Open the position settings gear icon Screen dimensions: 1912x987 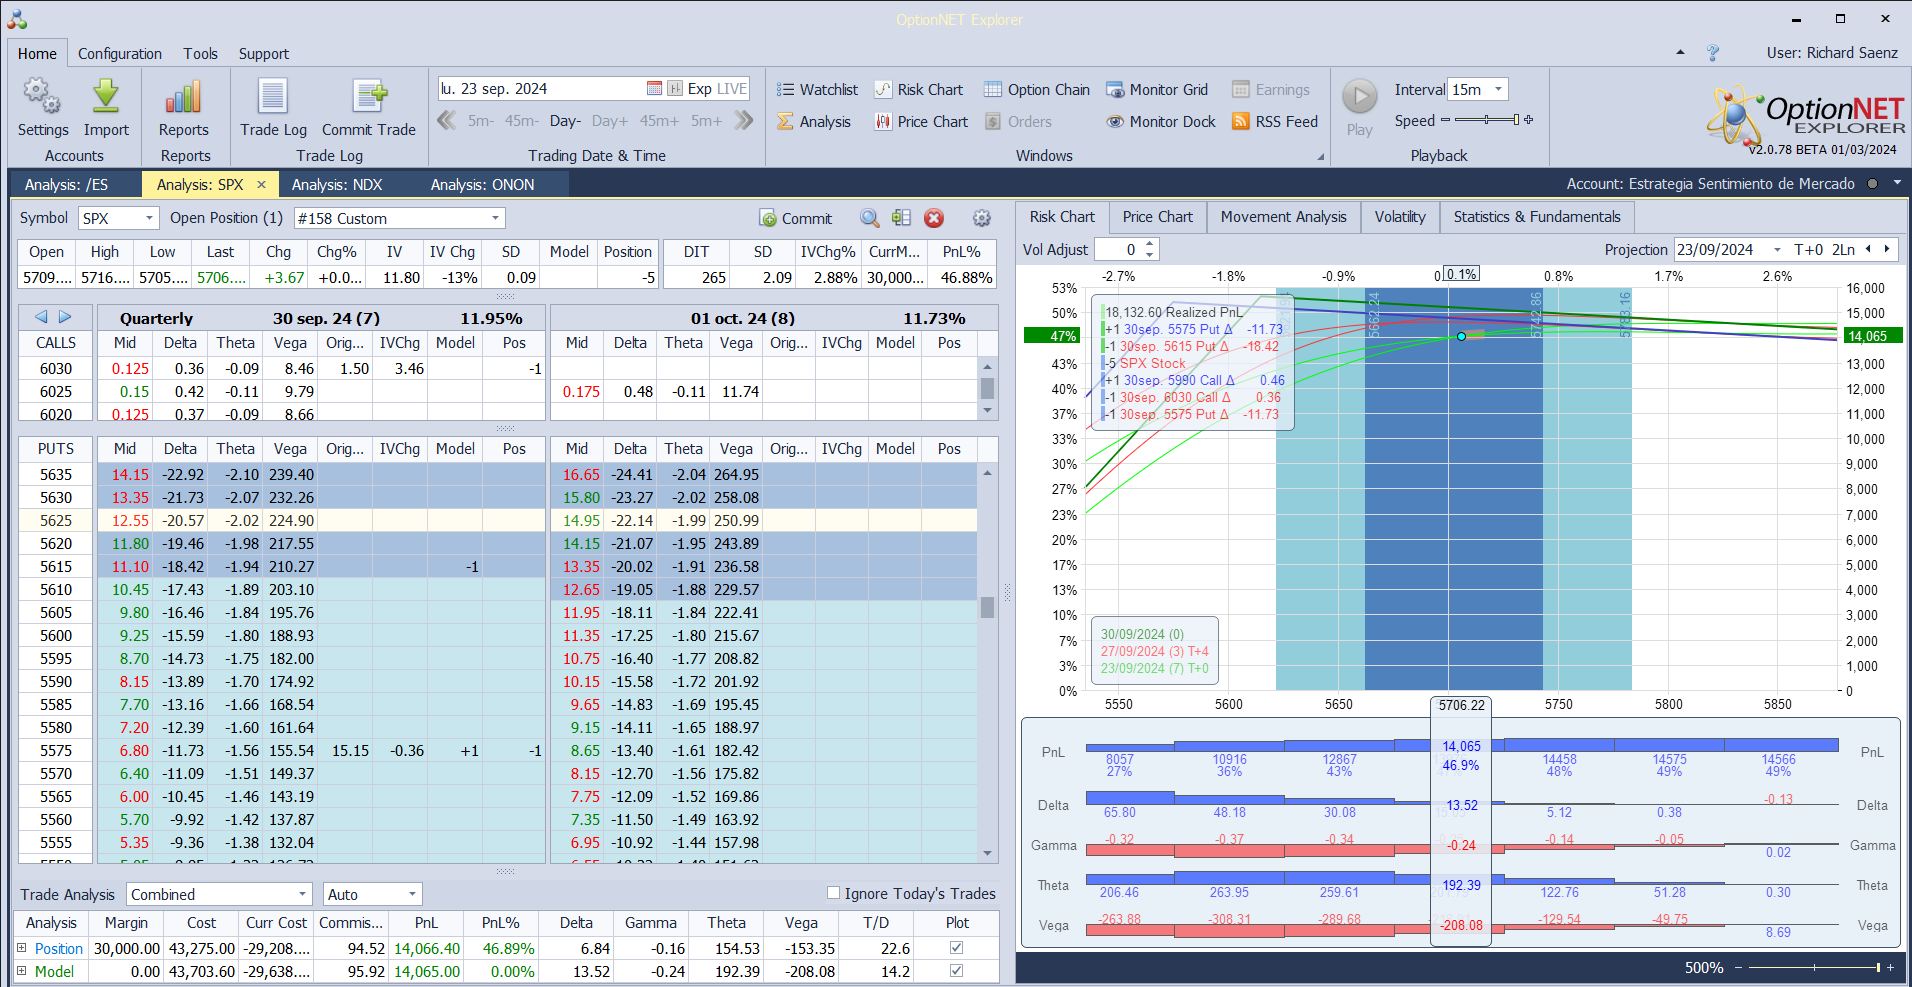pos(982,218)
